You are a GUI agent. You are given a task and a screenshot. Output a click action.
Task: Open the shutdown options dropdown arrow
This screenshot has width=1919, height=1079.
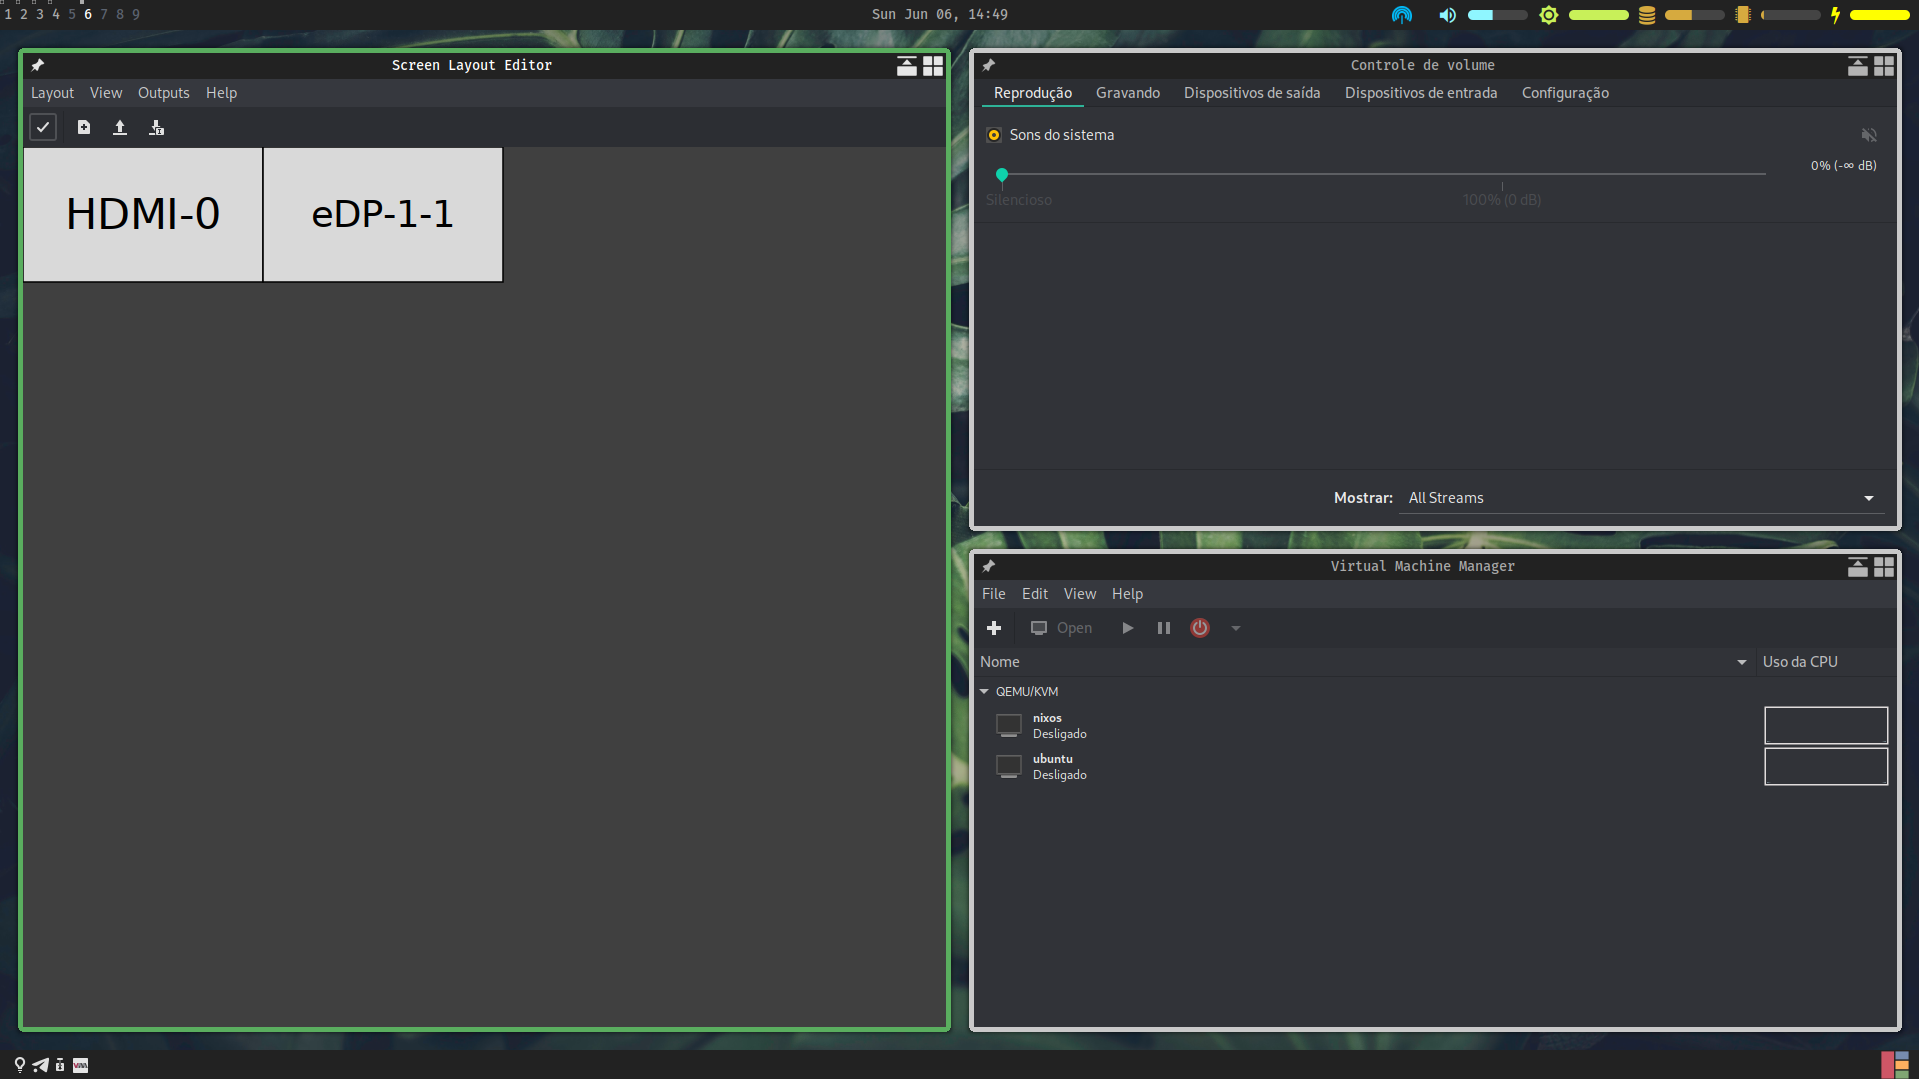tap(1236, 628)
